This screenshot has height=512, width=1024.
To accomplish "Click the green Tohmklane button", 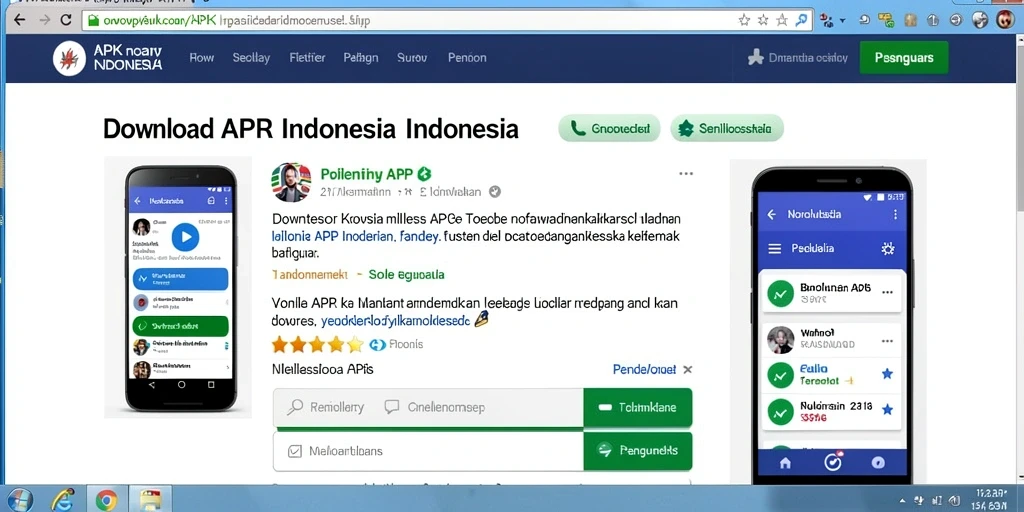I will pos(637,408).
